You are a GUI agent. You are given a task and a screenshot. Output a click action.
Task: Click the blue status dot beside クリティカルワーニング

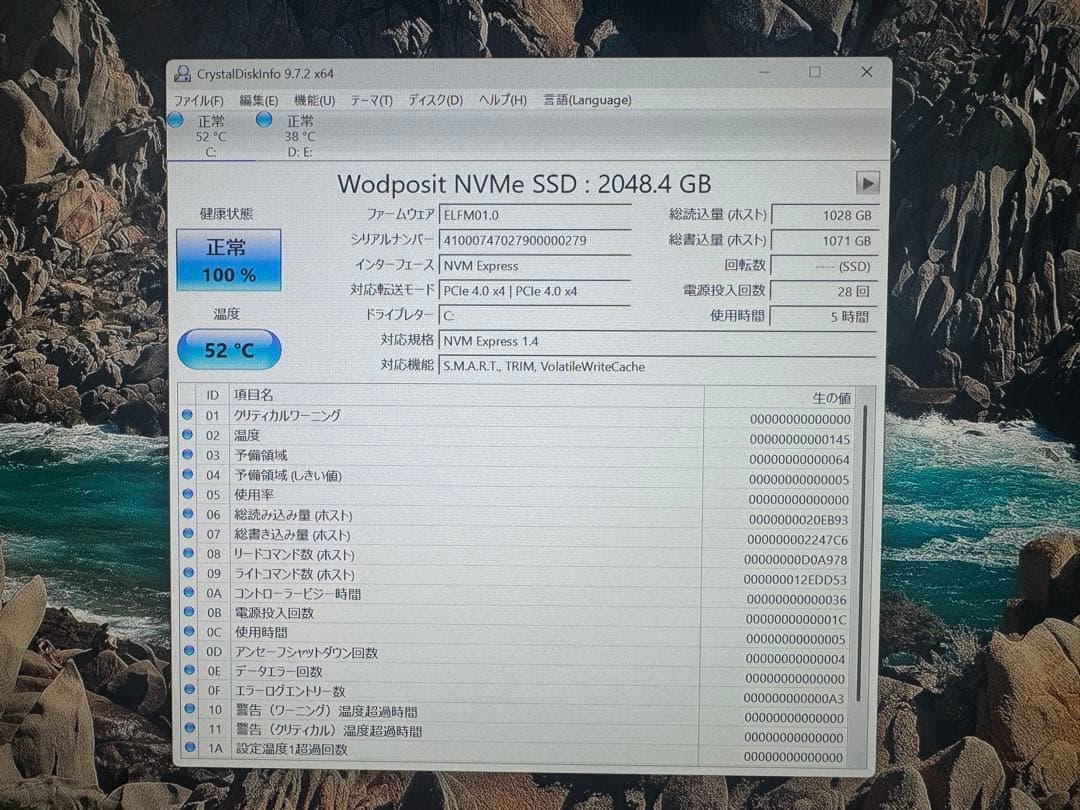[x=190, y=415]
